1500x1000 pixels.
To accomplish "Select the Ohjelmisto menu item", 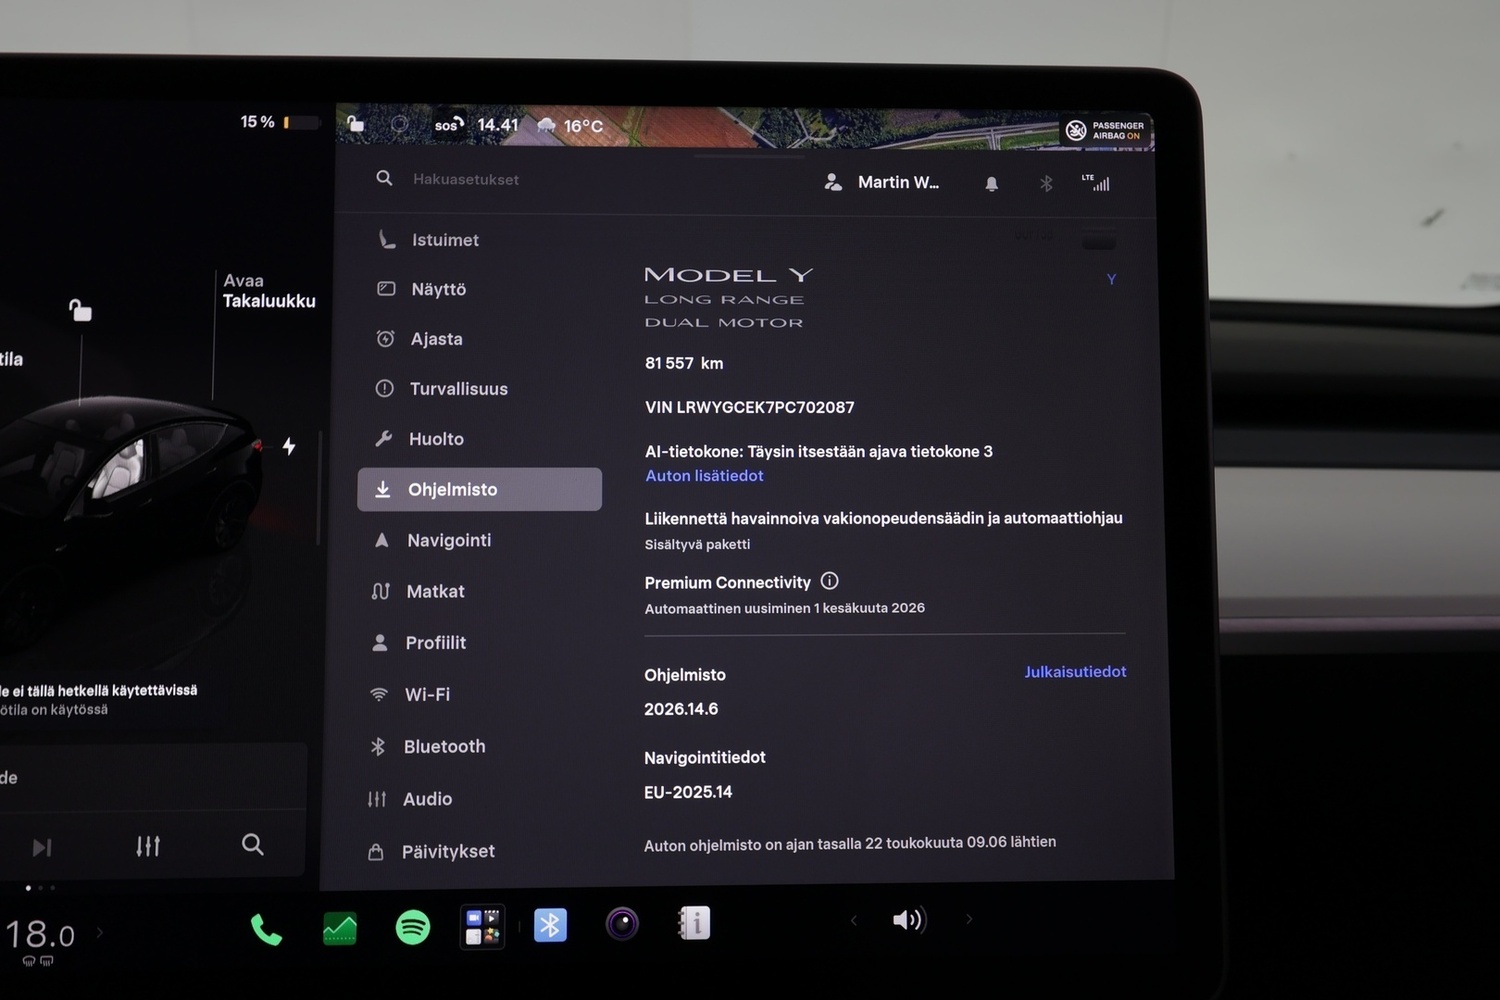I will coord(480,489).
